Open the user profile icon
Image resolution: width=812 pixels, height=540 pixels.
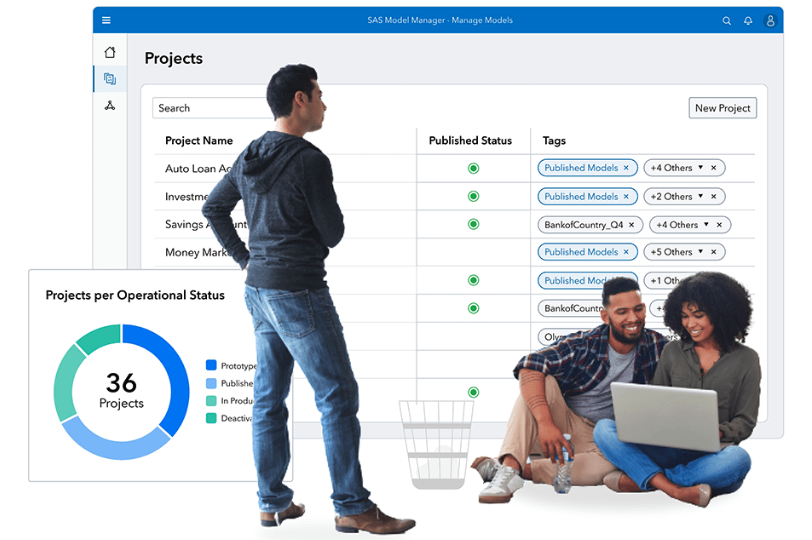[770, 21]
